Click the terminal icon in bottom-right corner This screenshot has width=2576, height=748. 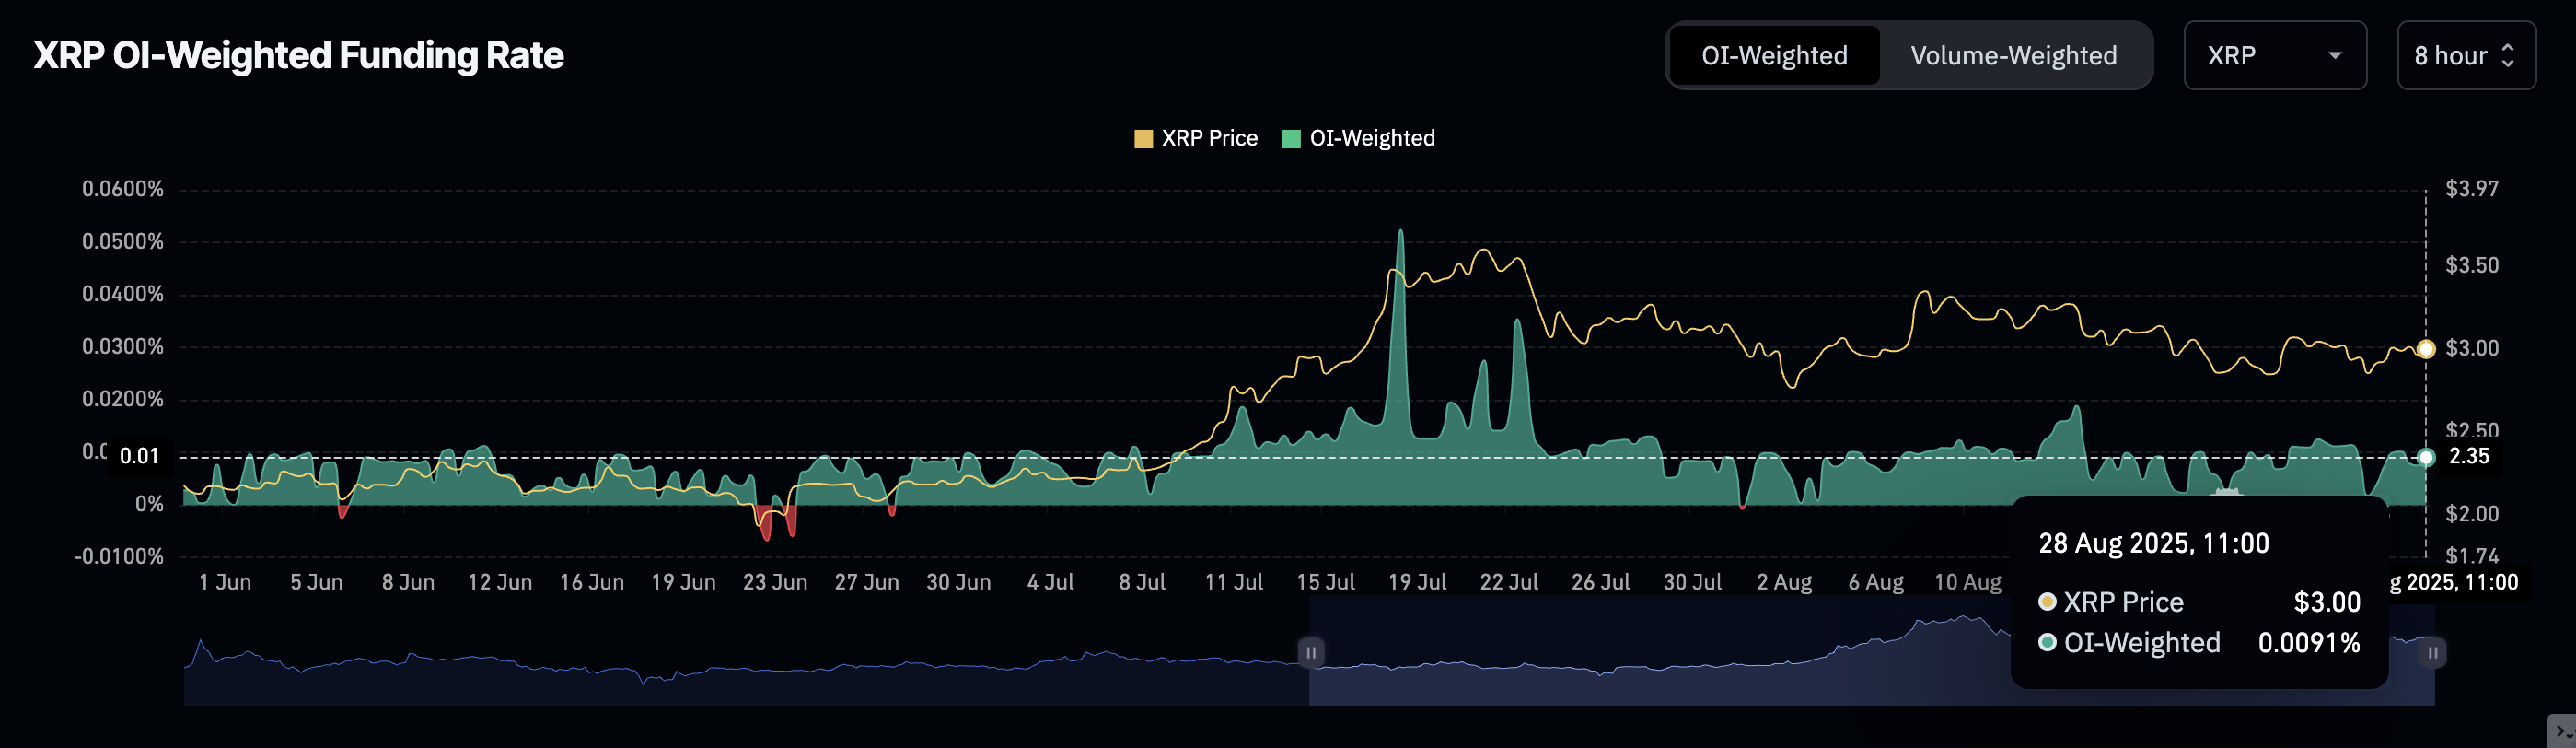point(2562,732)
